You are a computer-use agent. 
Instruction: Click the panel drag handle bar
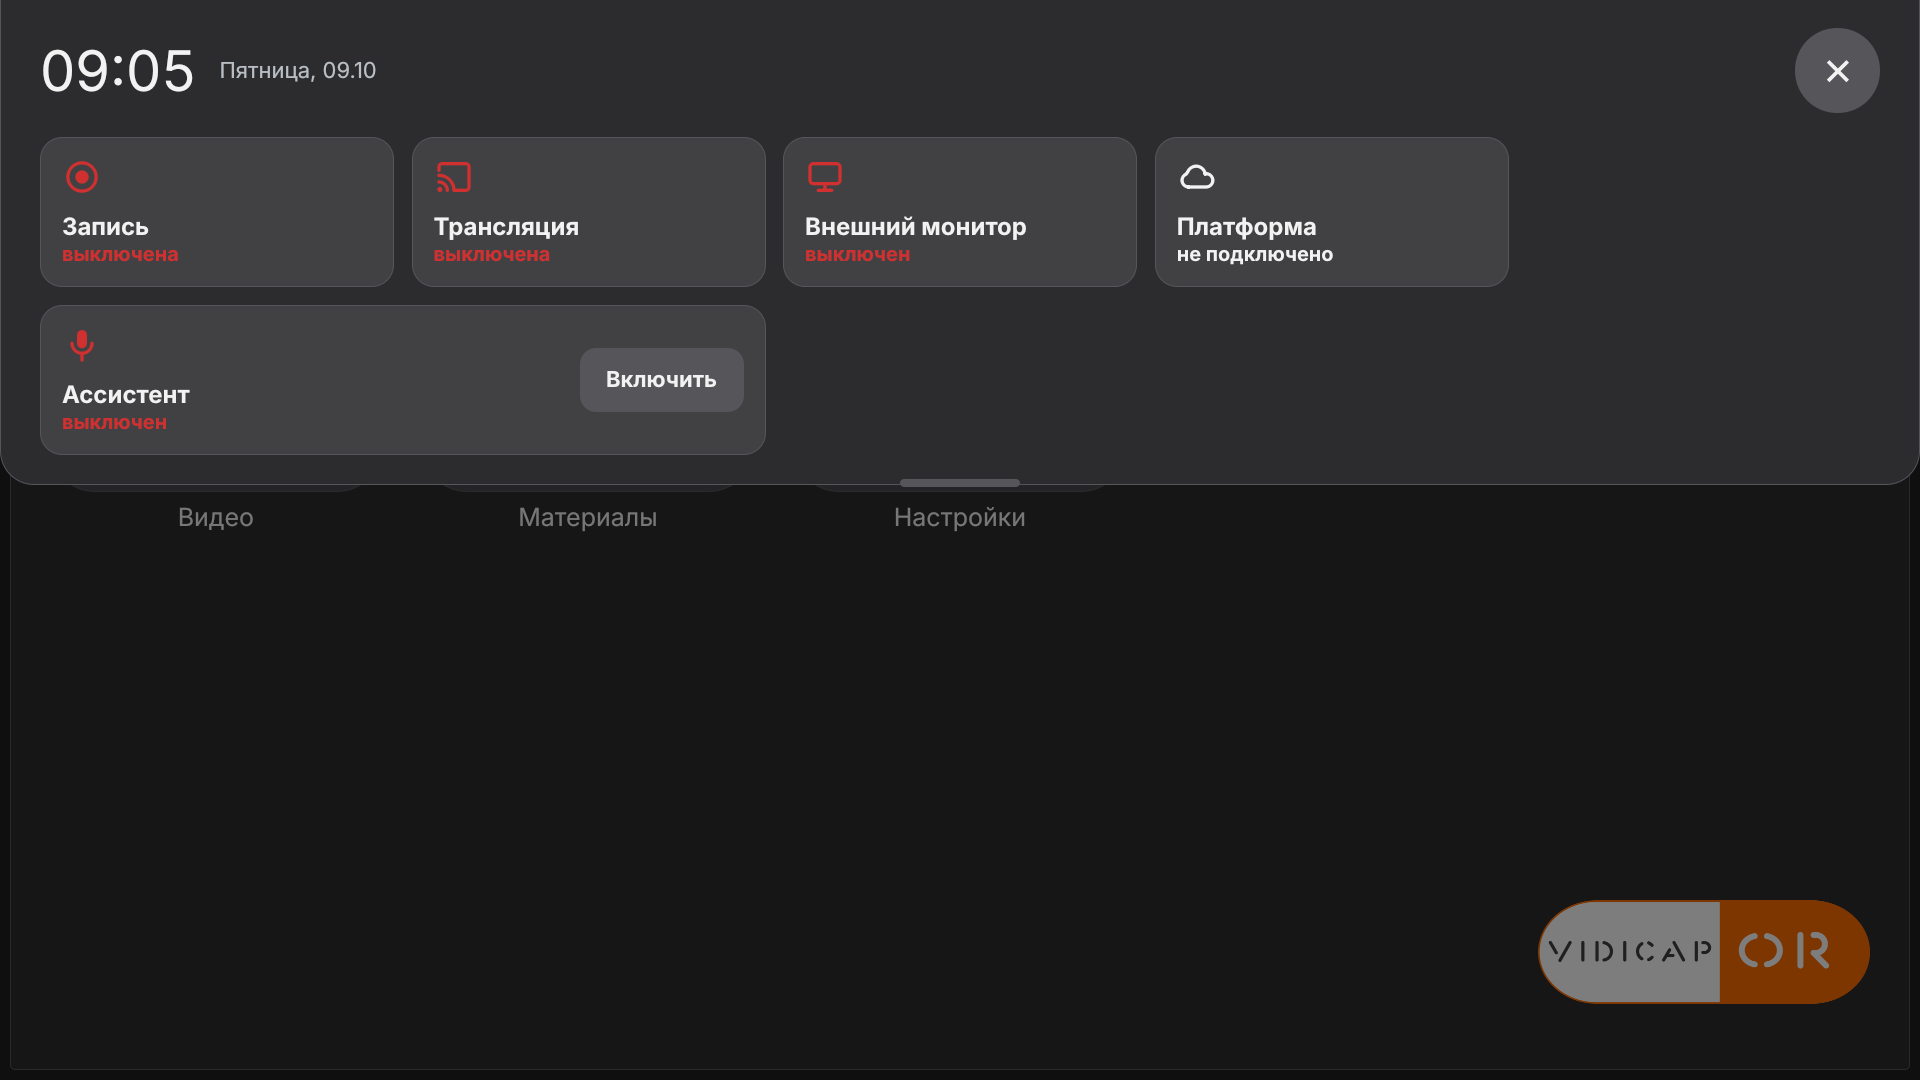pyautogui.click(x=960, y=482)
